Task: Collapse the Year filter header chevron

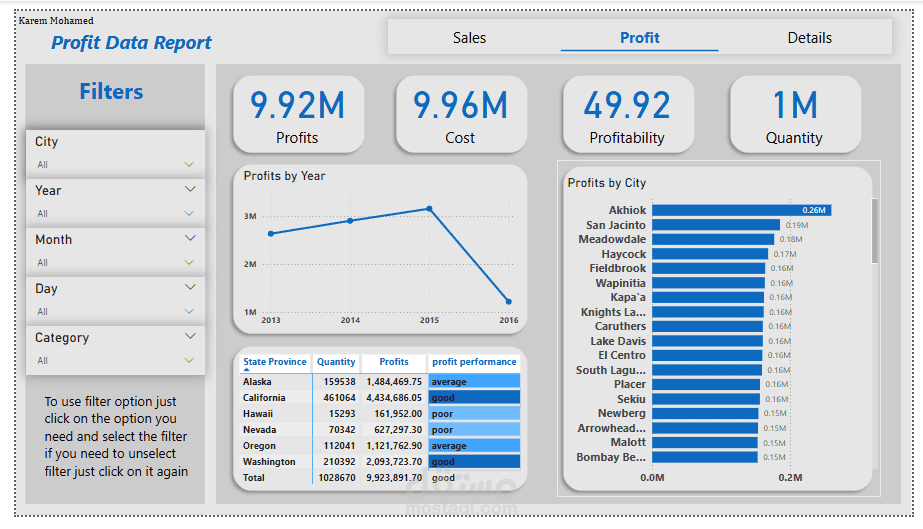Action: tap(190, 189)
